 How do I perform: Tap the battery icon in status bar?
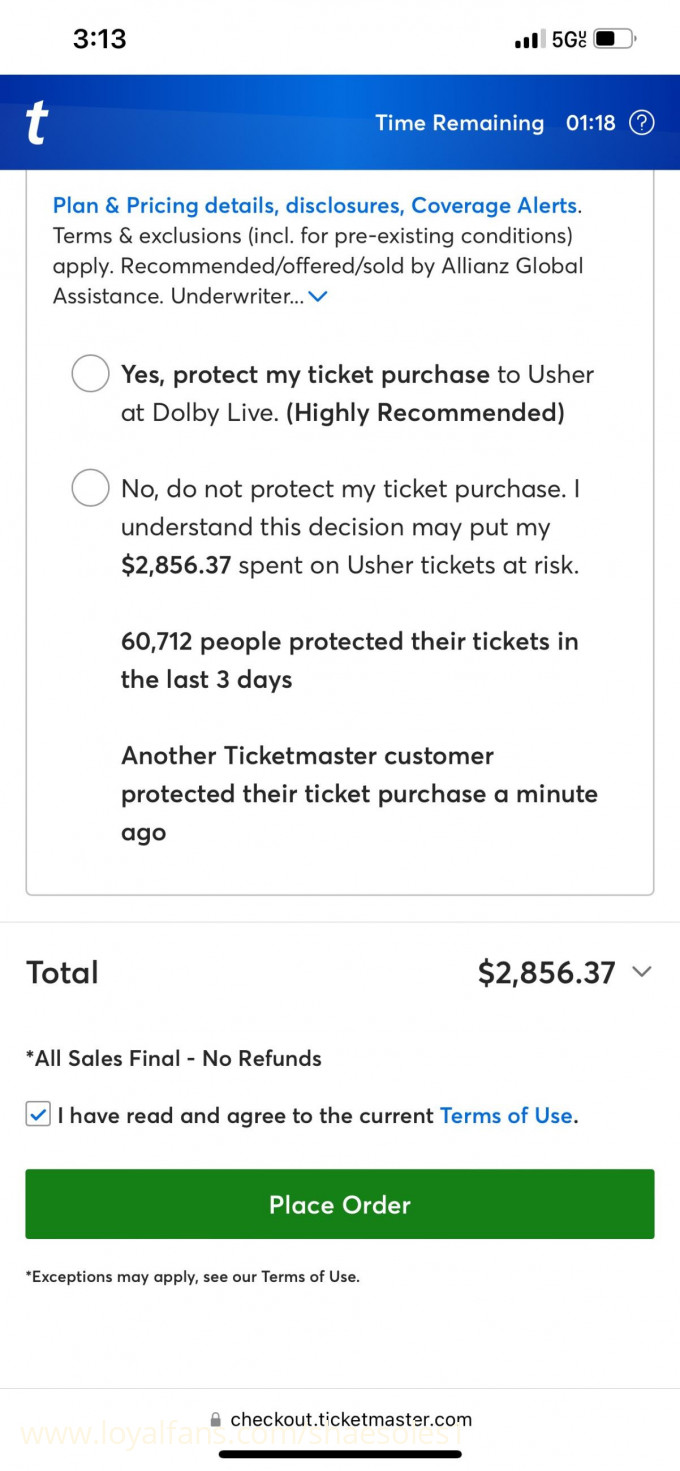pyautogui.click(x=614, y=40)
